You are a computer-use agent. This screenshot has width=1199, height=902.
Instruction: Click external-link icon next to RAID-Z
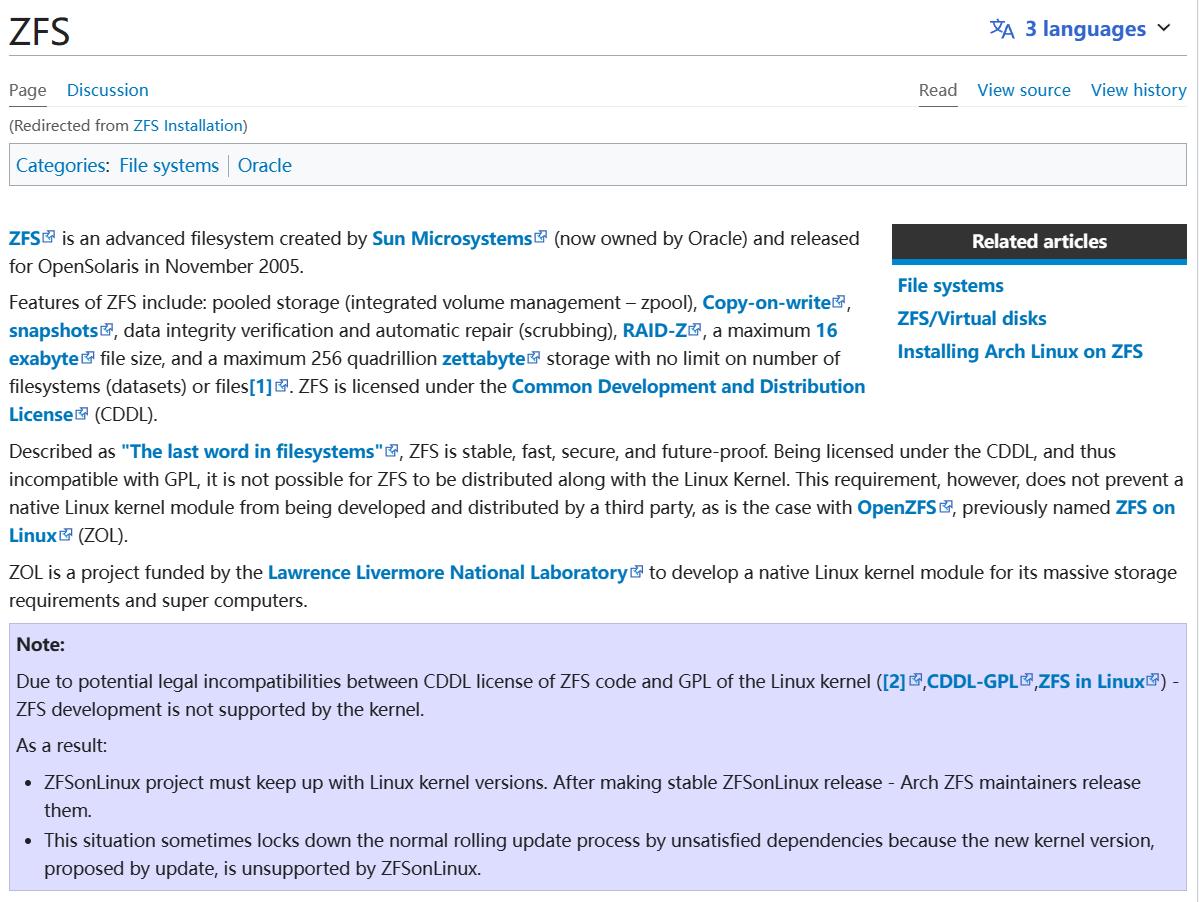695,330
